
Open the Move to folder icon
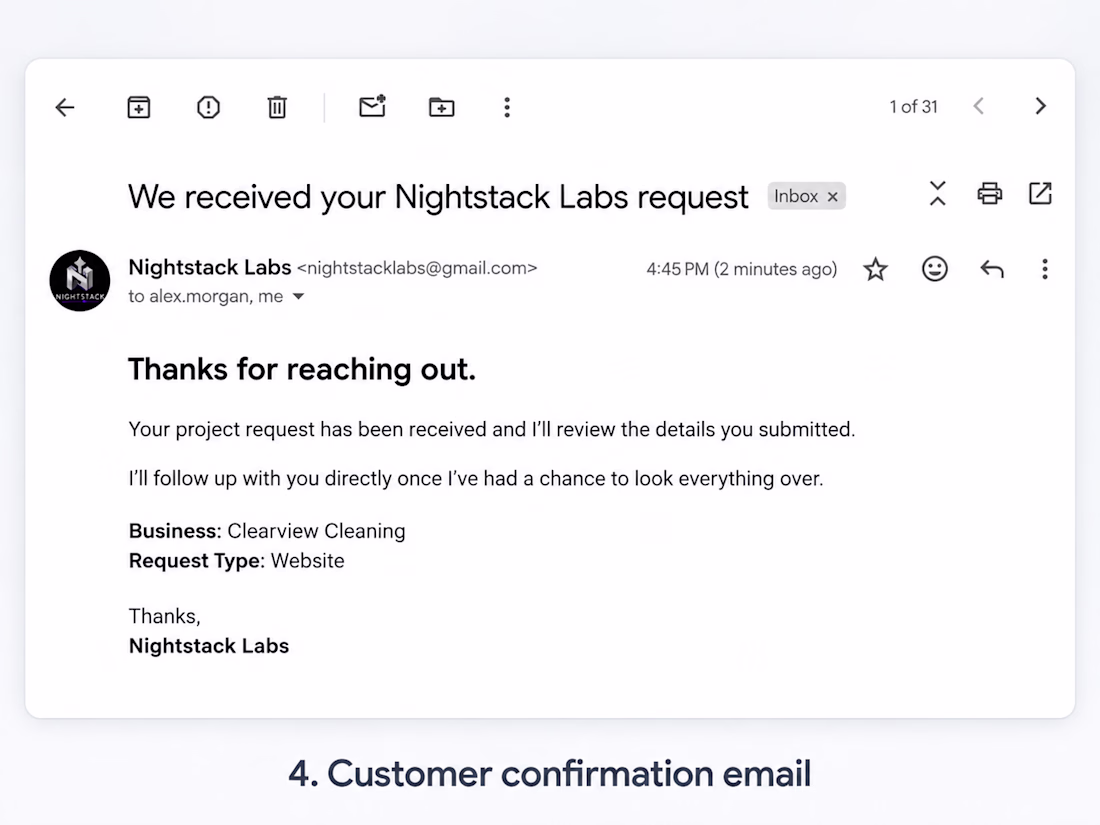[x=441, y=107]
